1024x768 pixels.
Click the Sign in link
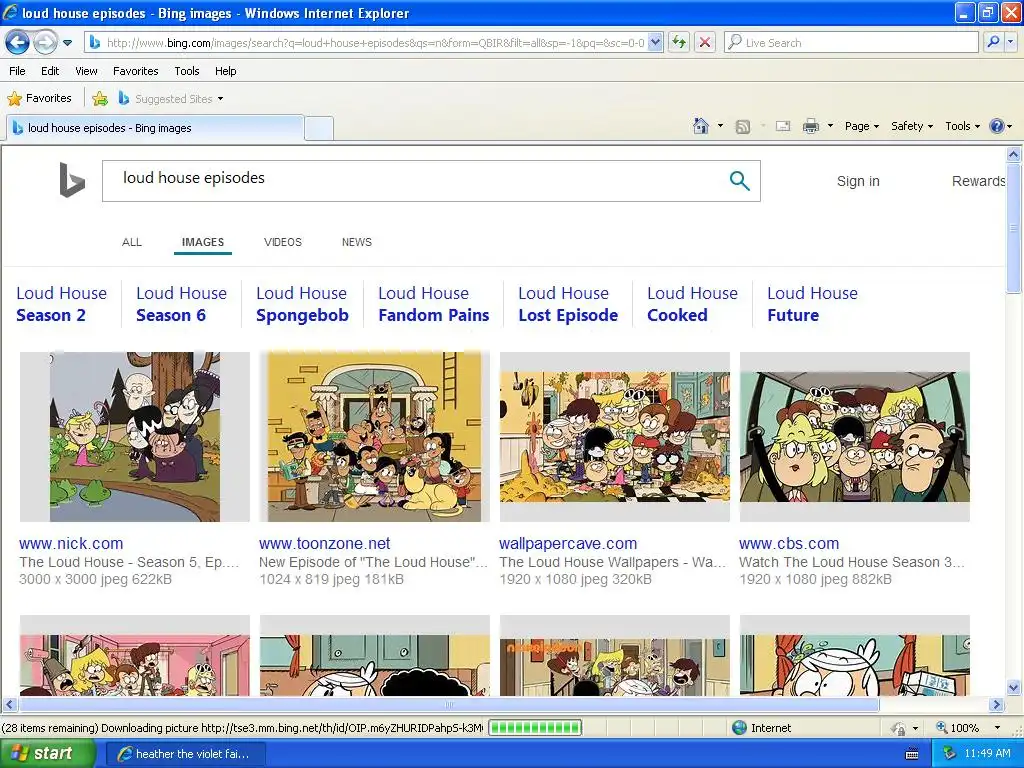click(858, 181)
